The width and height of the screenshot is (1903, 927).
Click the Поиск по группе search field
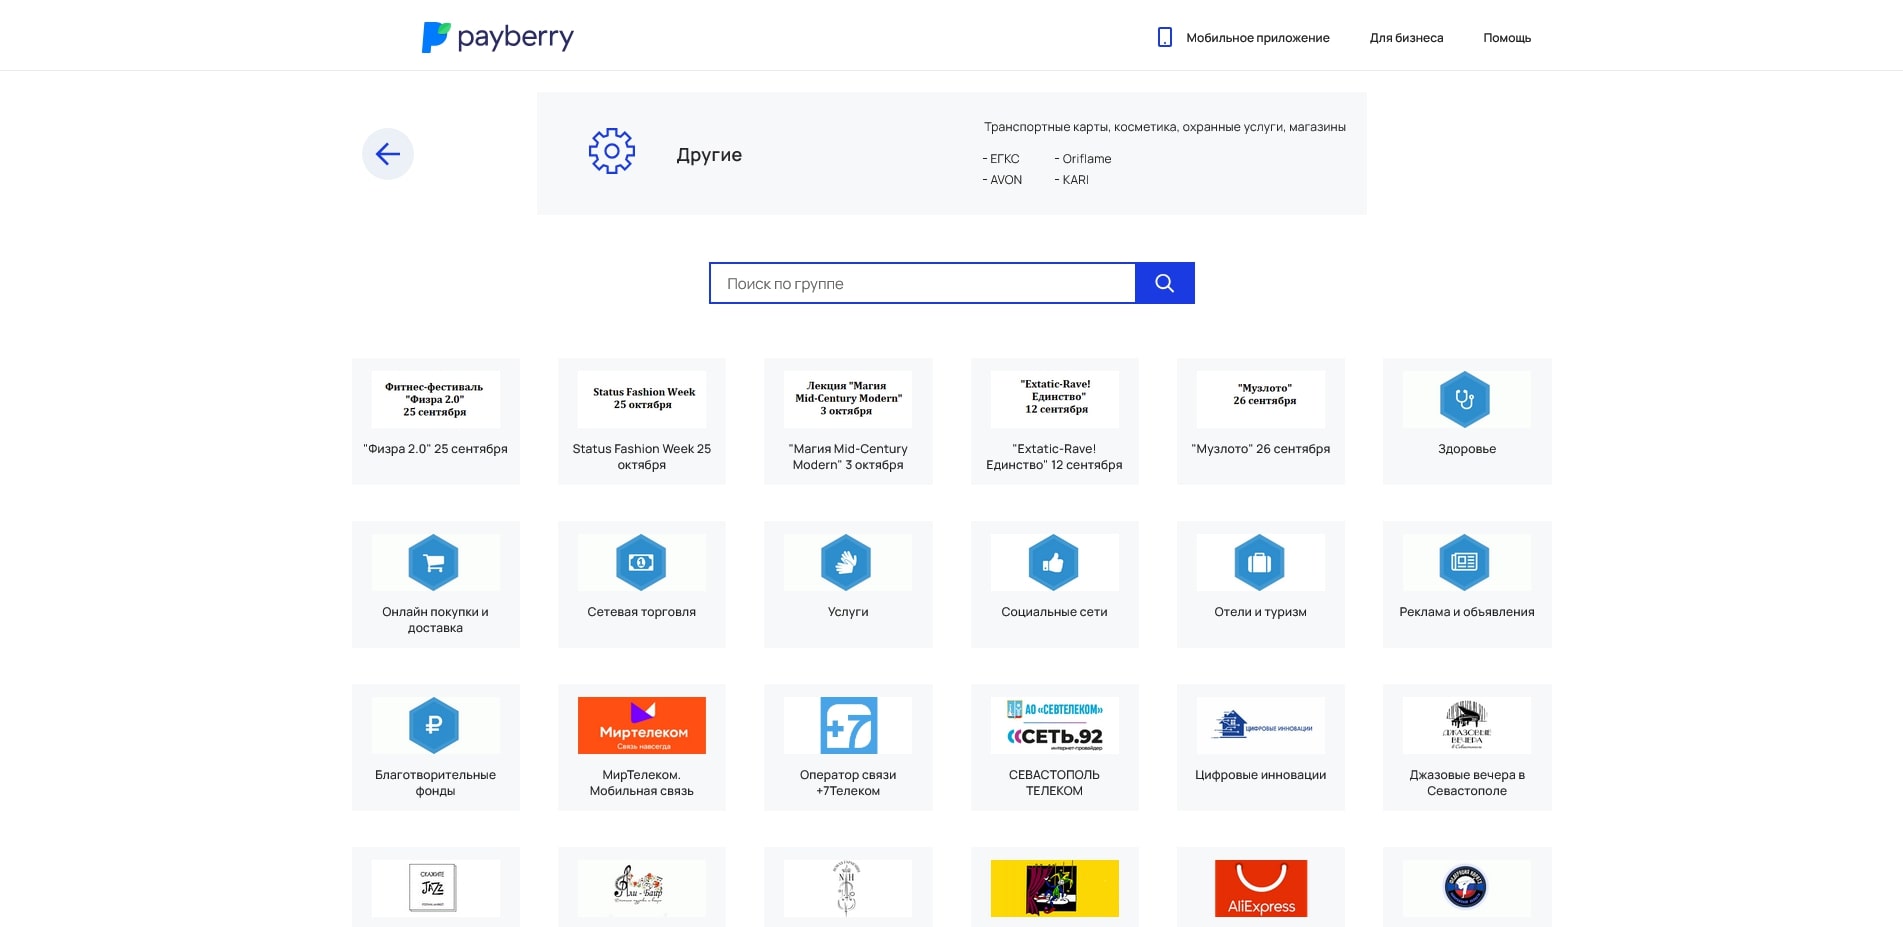[922, 283]
